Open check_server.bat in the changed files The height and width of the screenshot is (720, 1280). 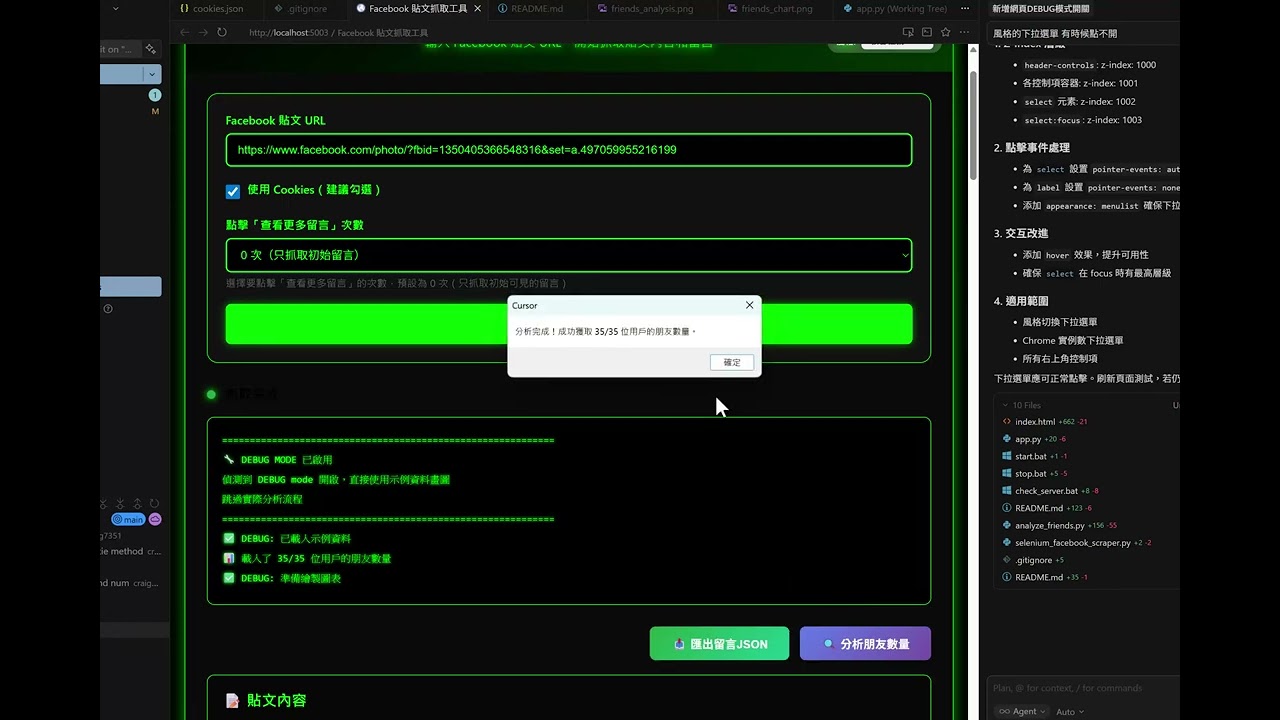[1046, 491]
